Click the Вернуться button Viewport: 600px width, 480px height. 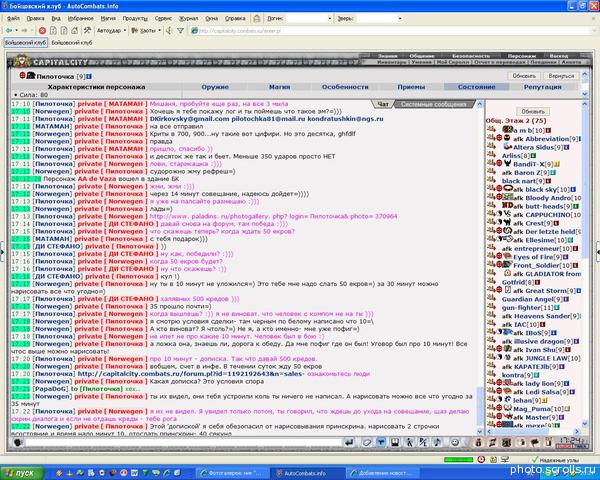pos(561,76)
